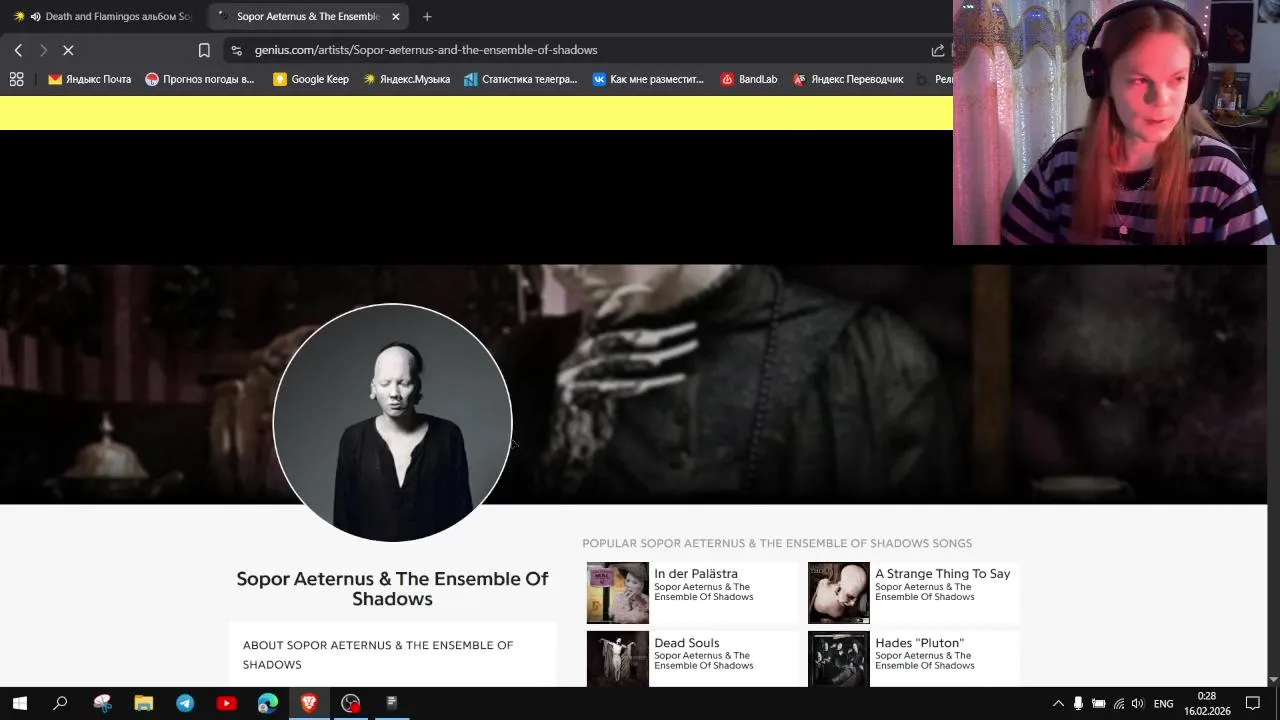Open Dead Souls song

(x=687, y=643)
